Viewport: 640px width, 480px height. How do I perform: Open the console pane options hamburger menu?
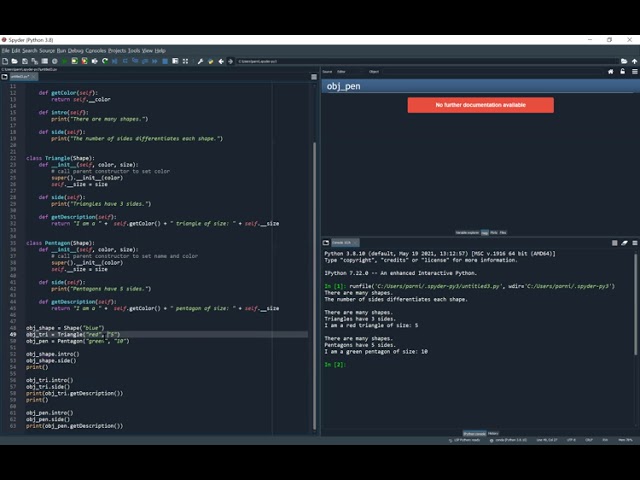[635, 243]
